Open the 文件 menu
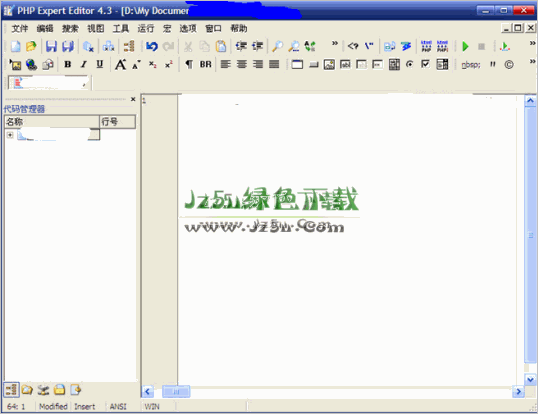Viewport: 538px width, 414px height. 20,28
